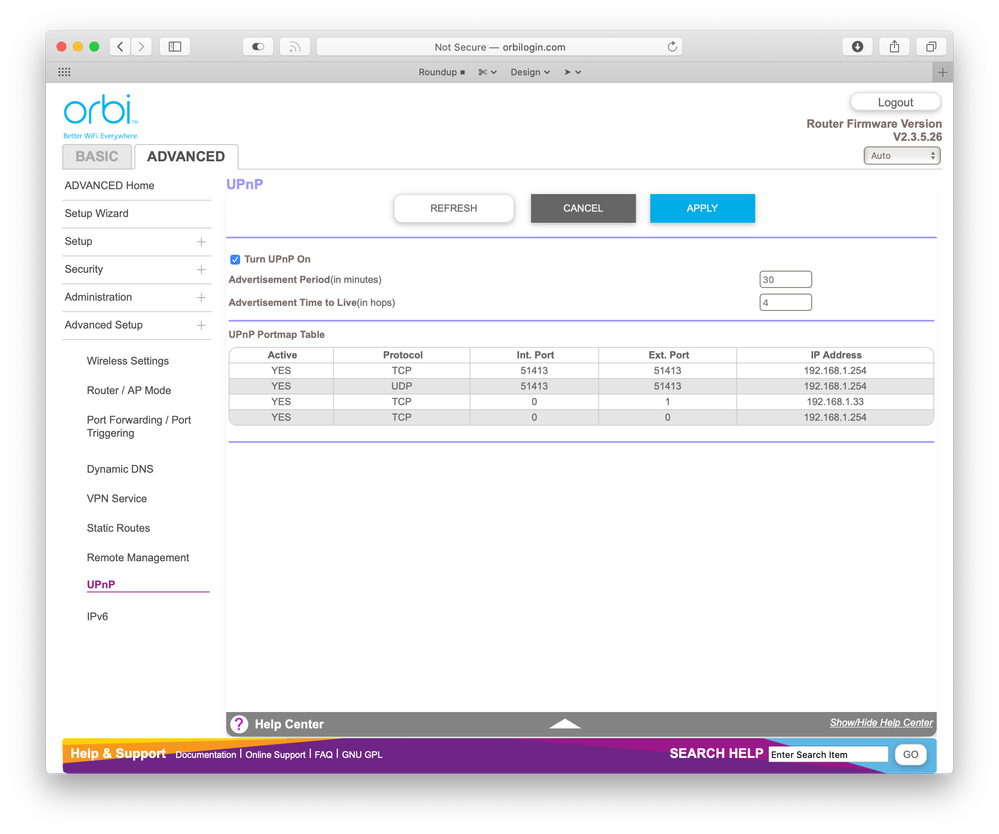Open tab overview with the tabs icon
The width and height of the screenshot is (999, 834).
tap(930, 46)
